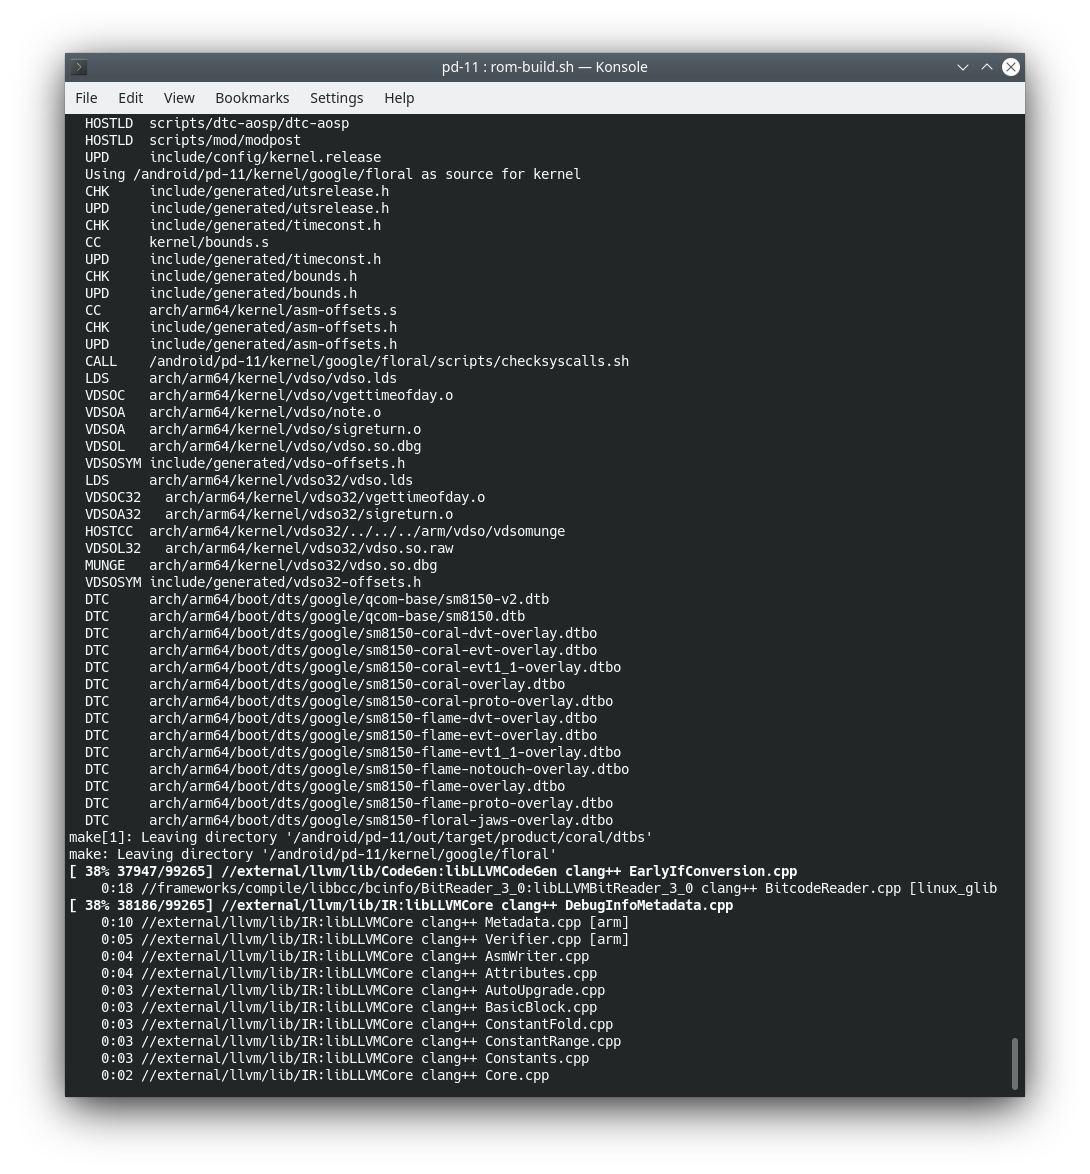Click the sm8150-flame-proto-overlay.dtbo line
Viewport: 1090px width, 1174px height.
coord(349,804)
